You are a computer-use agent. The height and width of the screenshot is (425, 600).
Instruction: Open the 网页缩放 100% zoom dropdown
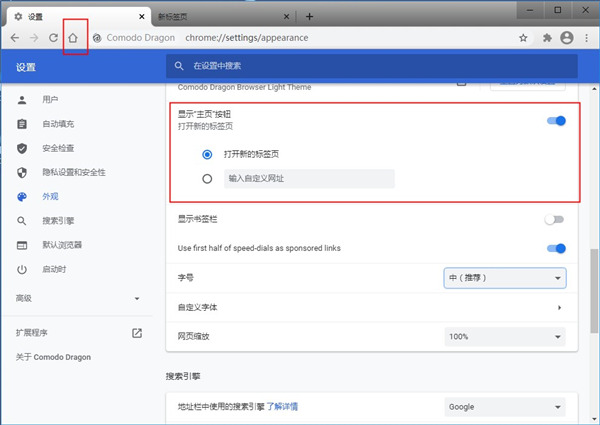(505, 337)
